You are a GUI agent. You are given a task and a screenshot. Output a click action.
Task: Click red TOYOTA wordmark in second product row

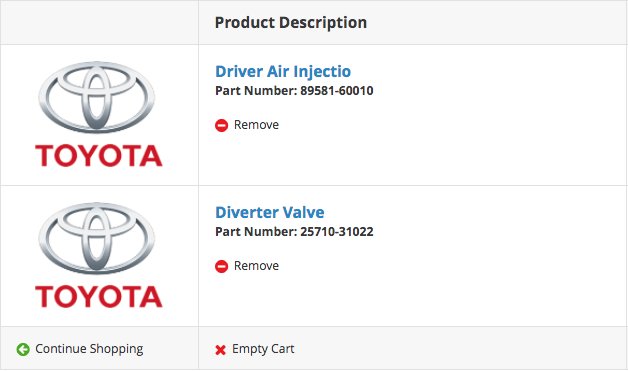[x=99, y=297]
